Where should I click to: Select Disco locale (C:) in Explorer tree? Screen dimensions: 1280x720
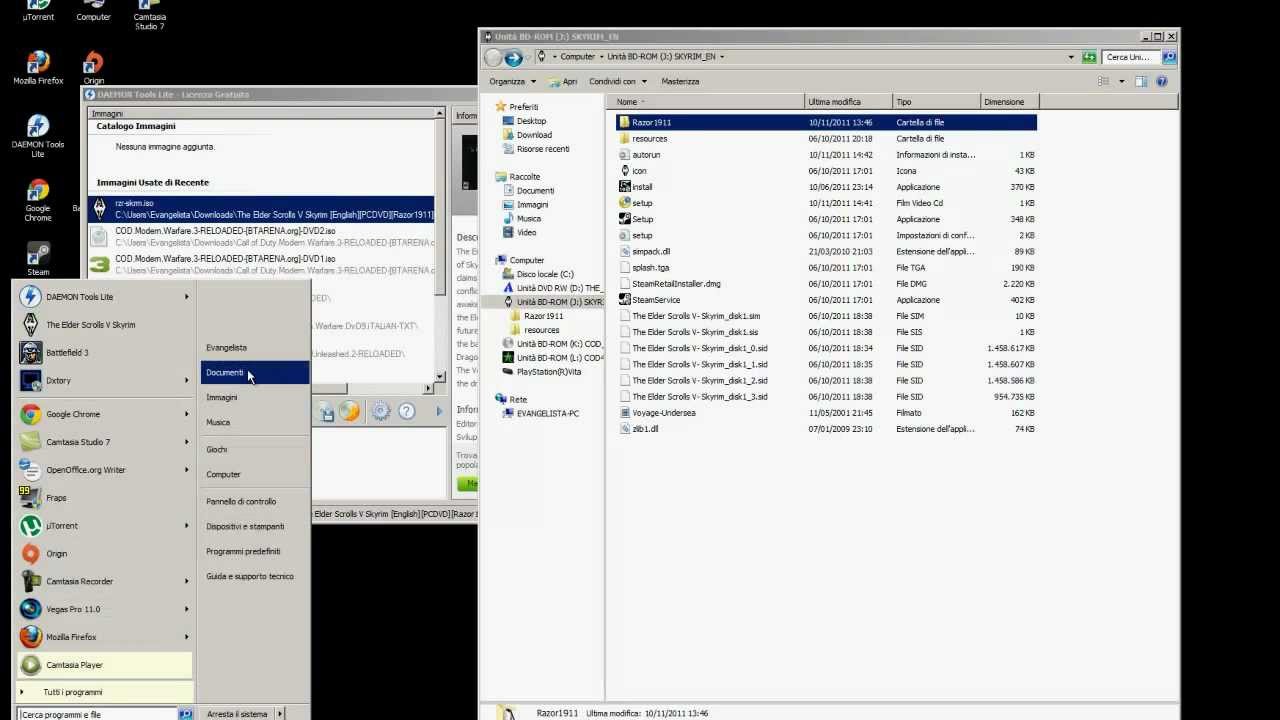545,274
